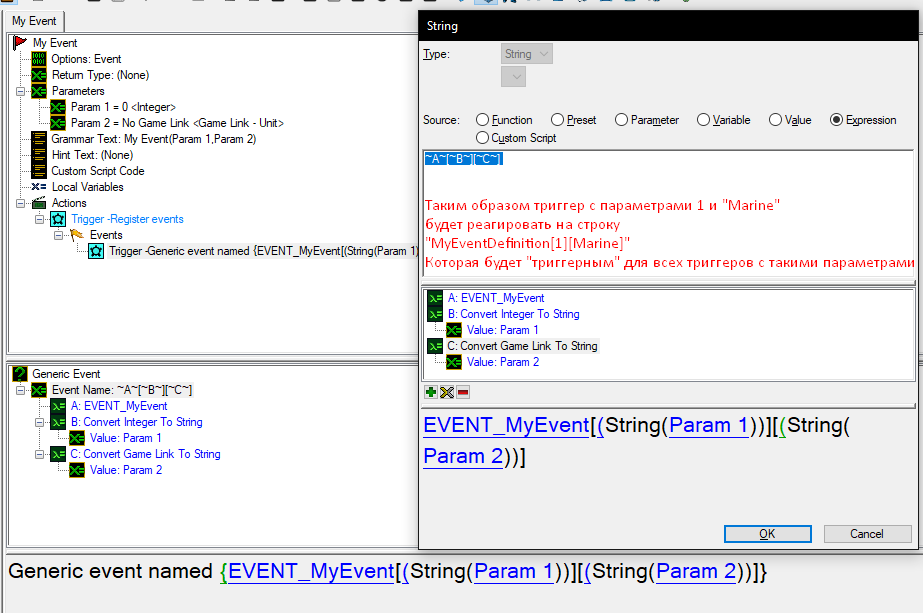This screenshot has width=923, height=613.
Task: Collapse the Parameters tree node
Action: (20, 91)
